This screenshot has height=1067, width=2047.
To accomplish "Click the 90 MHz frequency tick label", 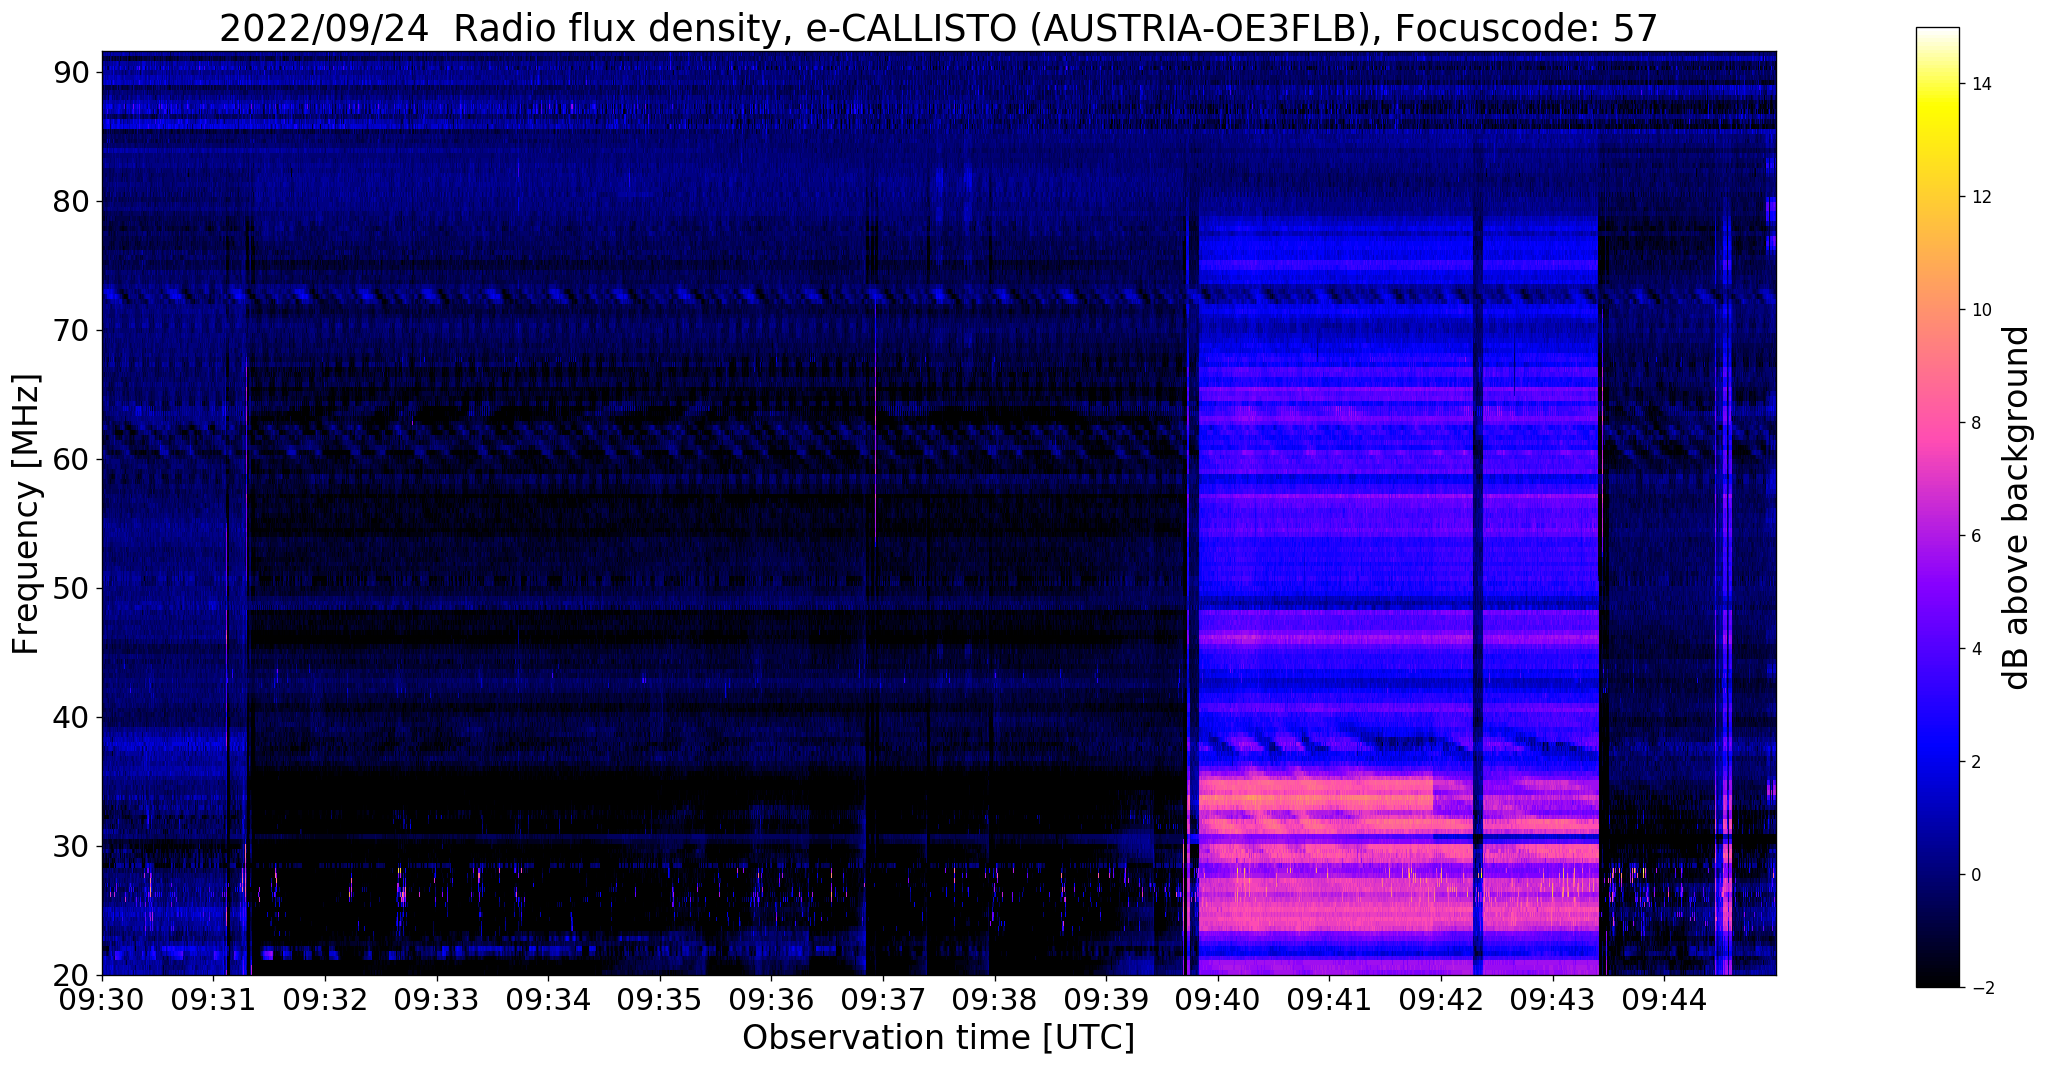I will pos(73,72).
